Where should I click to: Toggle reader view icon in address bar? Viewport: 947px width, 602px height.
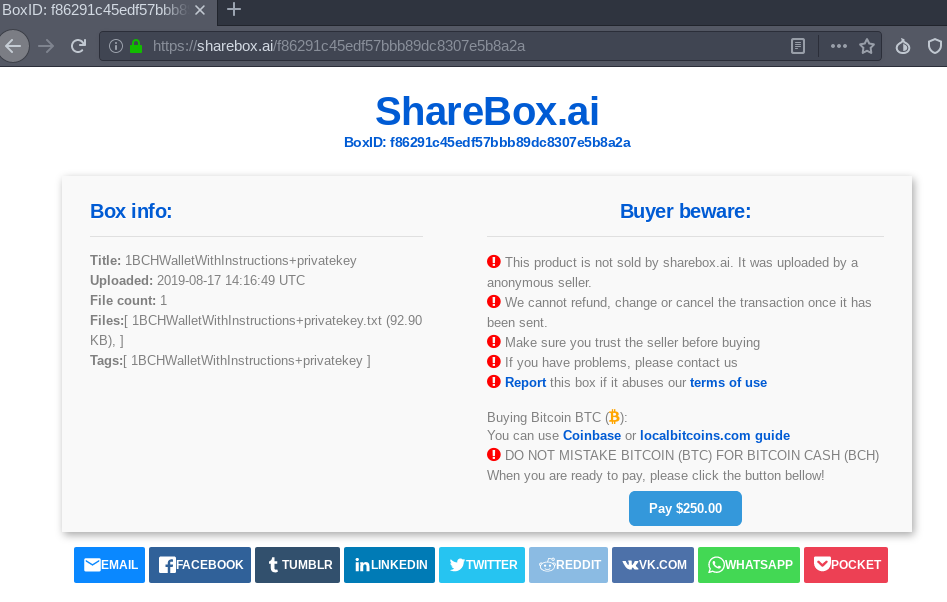pos(798,46)
